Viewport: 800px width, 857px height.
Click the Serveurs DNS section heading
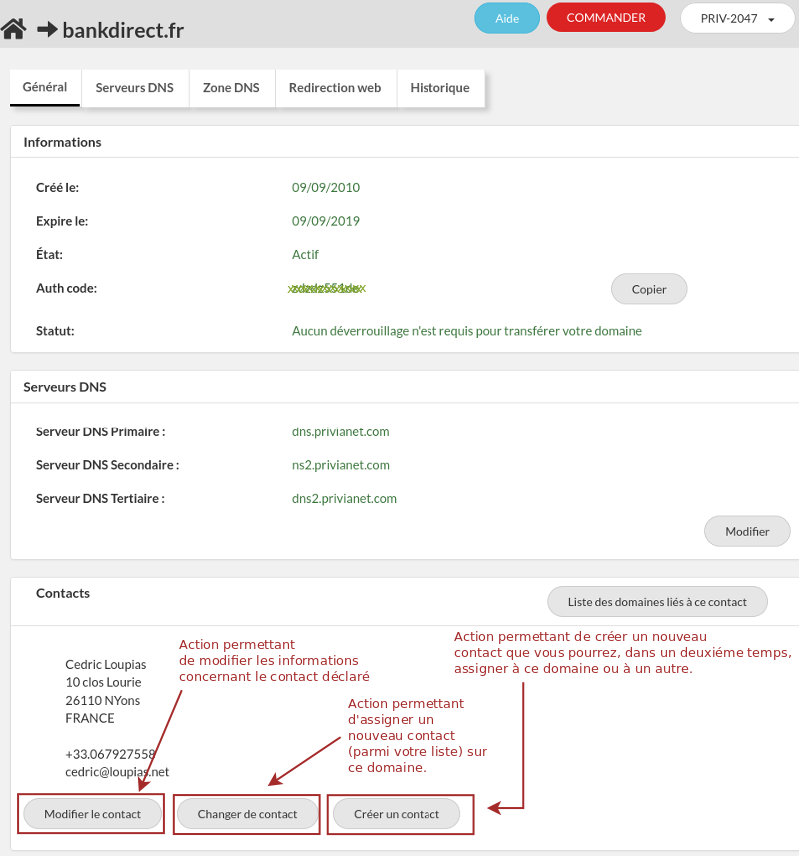coord(64,387)
